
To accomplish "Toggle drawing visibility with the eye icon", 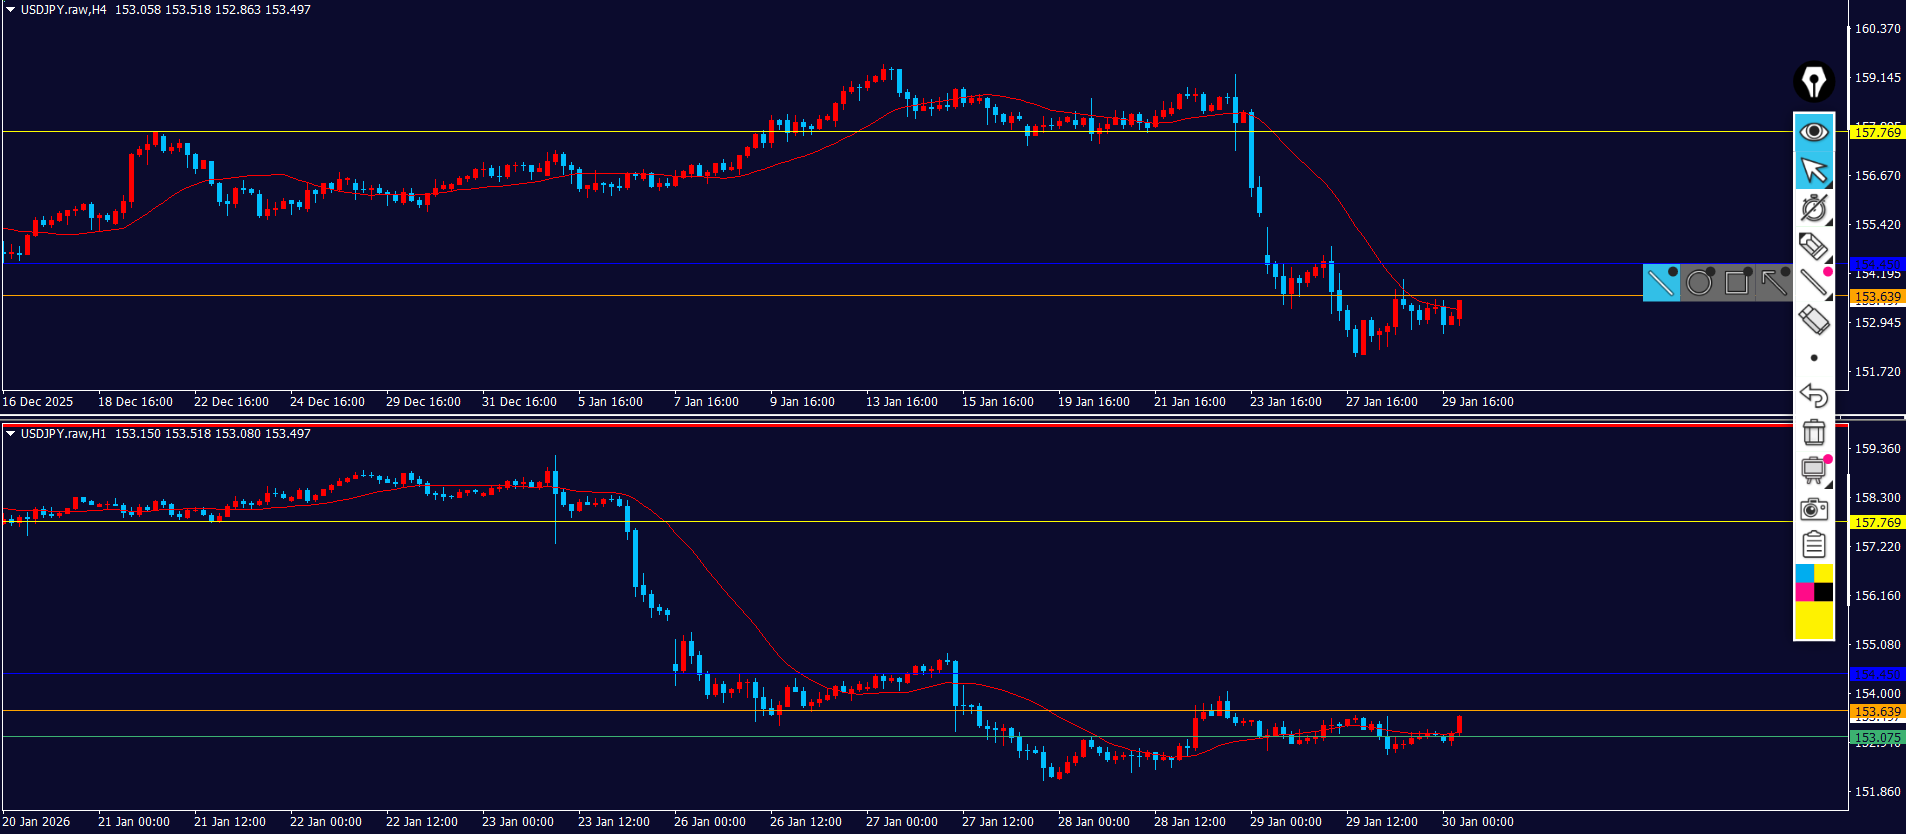I will tap(1813, 132).
